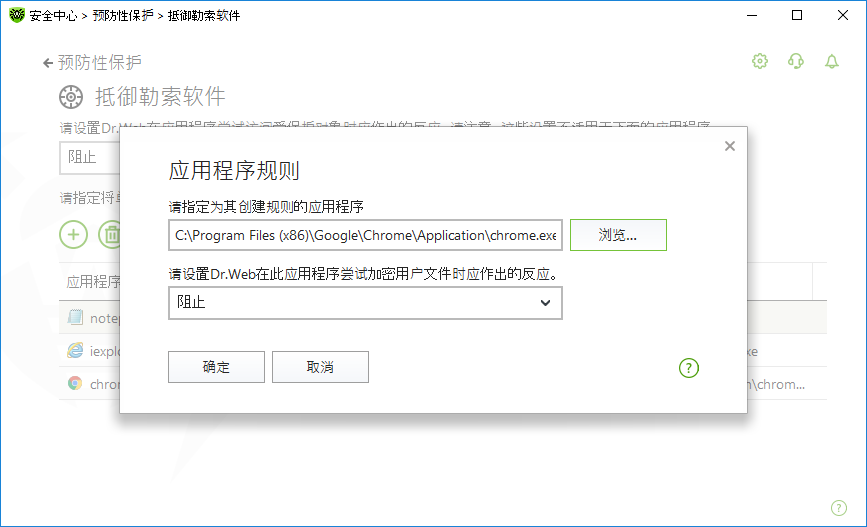Maximize the security center window

click(x=797, y=15)
